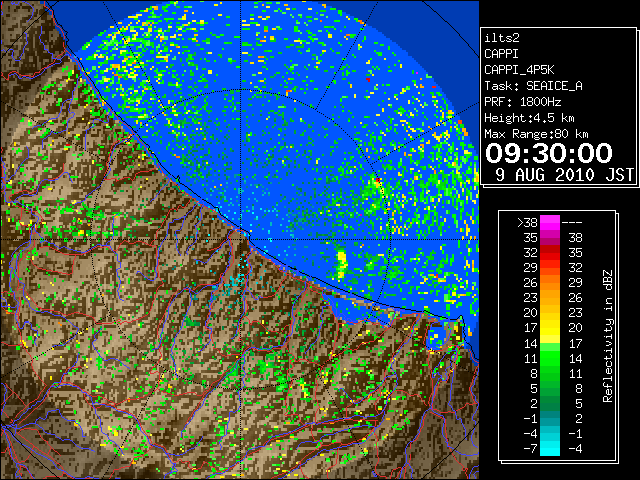Click the 'PRF: 1800Hz' text
640x480 pixels.
522,102
